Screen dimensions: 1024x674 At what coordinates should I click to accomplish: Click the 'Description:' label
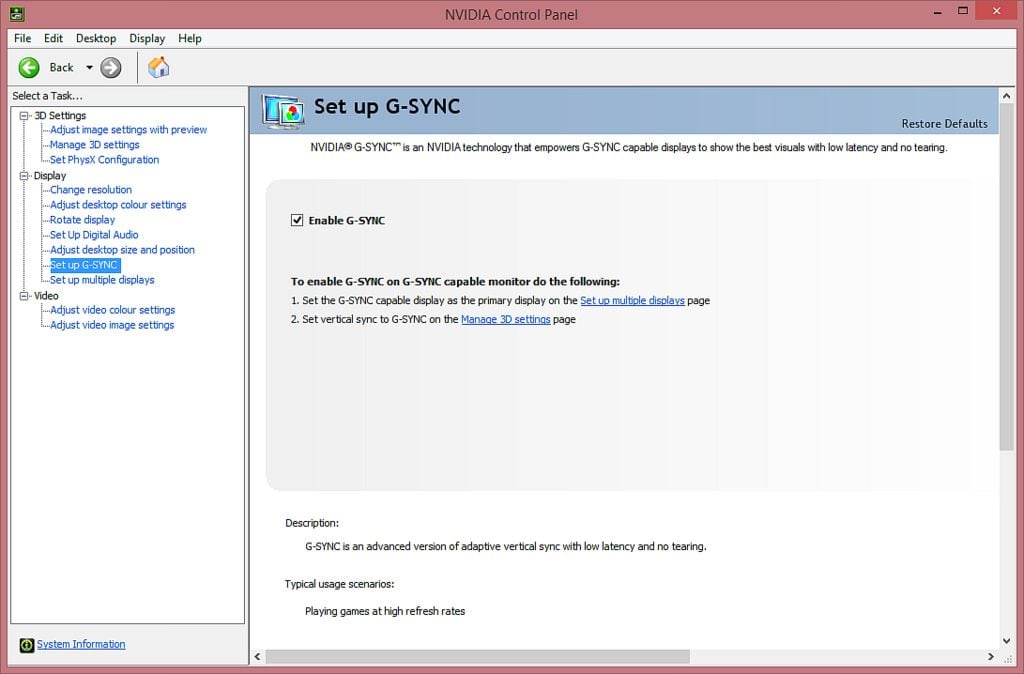[x=312, y=523]
